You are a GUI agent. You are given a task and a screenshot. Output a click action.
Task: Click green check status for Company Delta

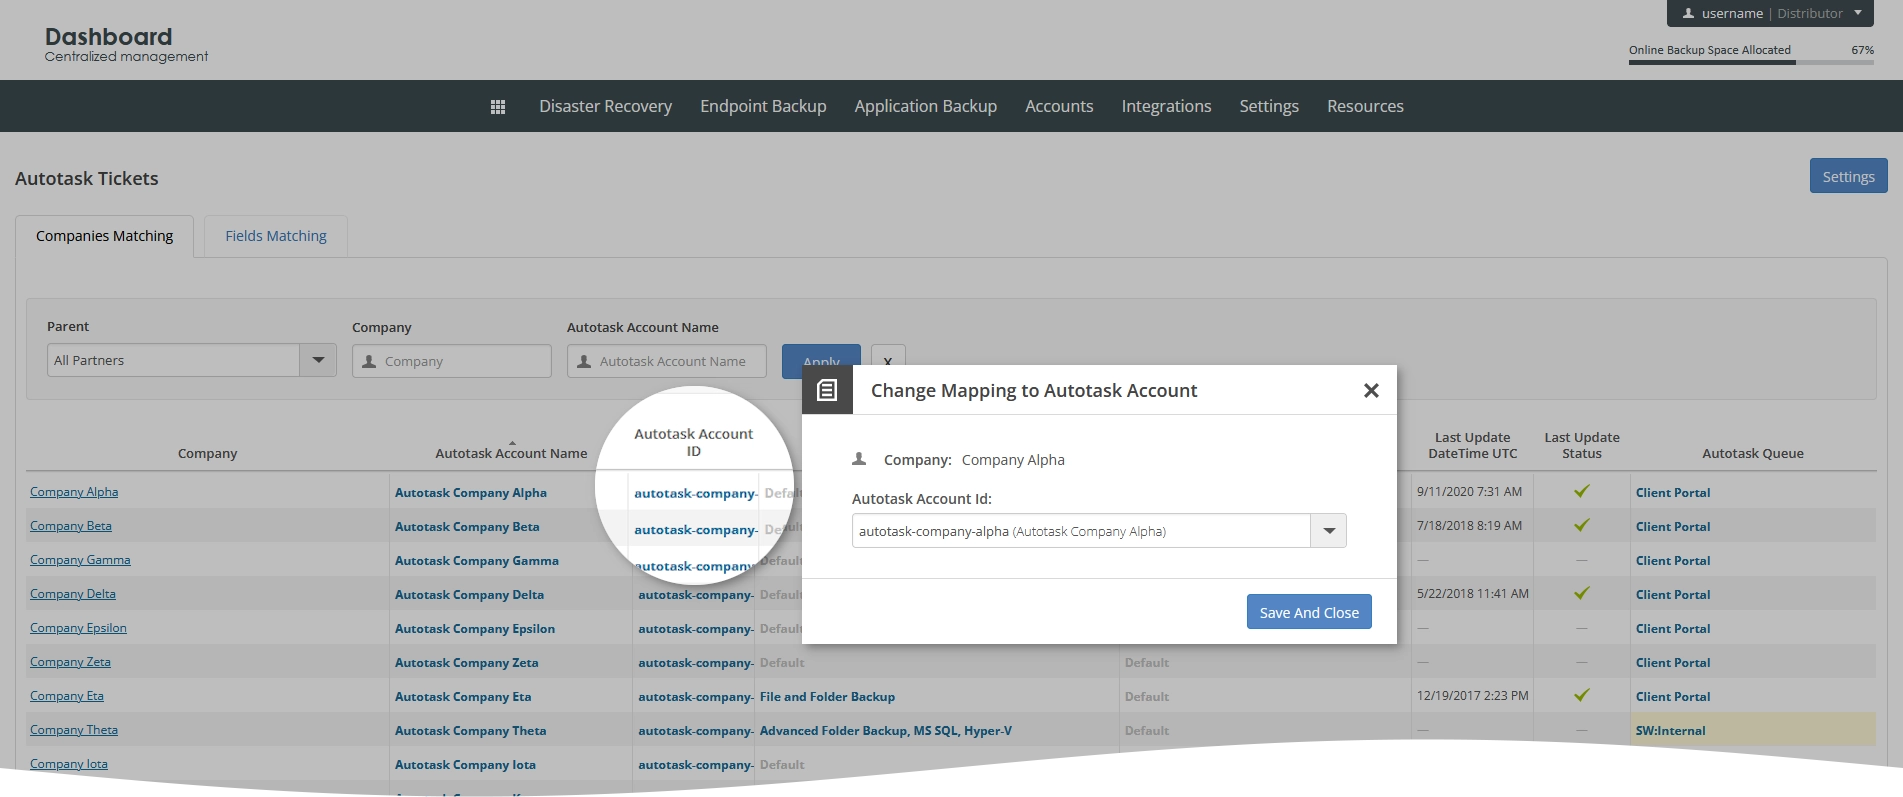[1582, 593]
